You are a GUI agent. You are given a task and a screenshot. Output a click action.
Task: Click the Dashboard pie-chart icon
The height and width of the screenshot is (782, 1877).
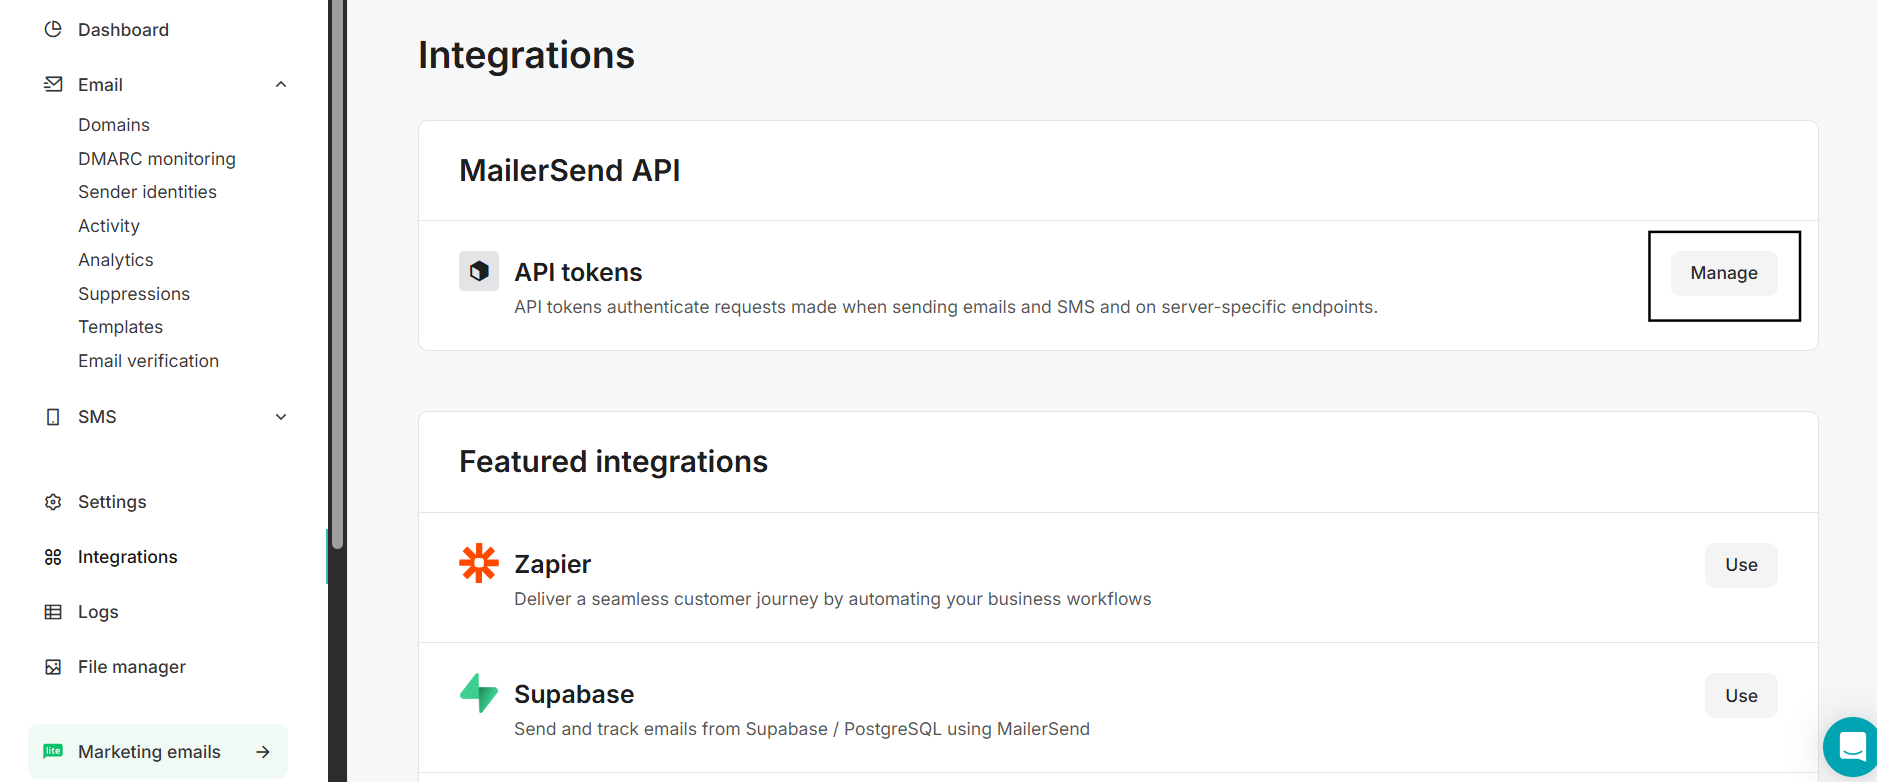point(53,29)
